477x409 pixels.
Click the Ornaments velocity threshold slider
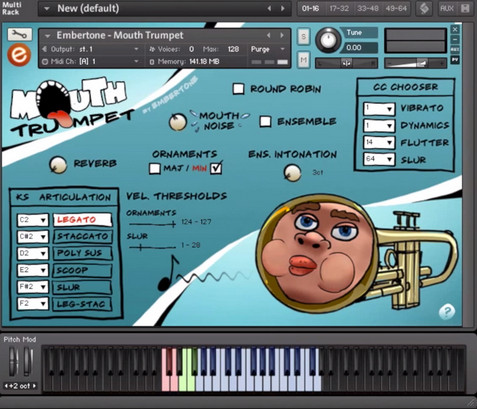[x=152, y=224]
